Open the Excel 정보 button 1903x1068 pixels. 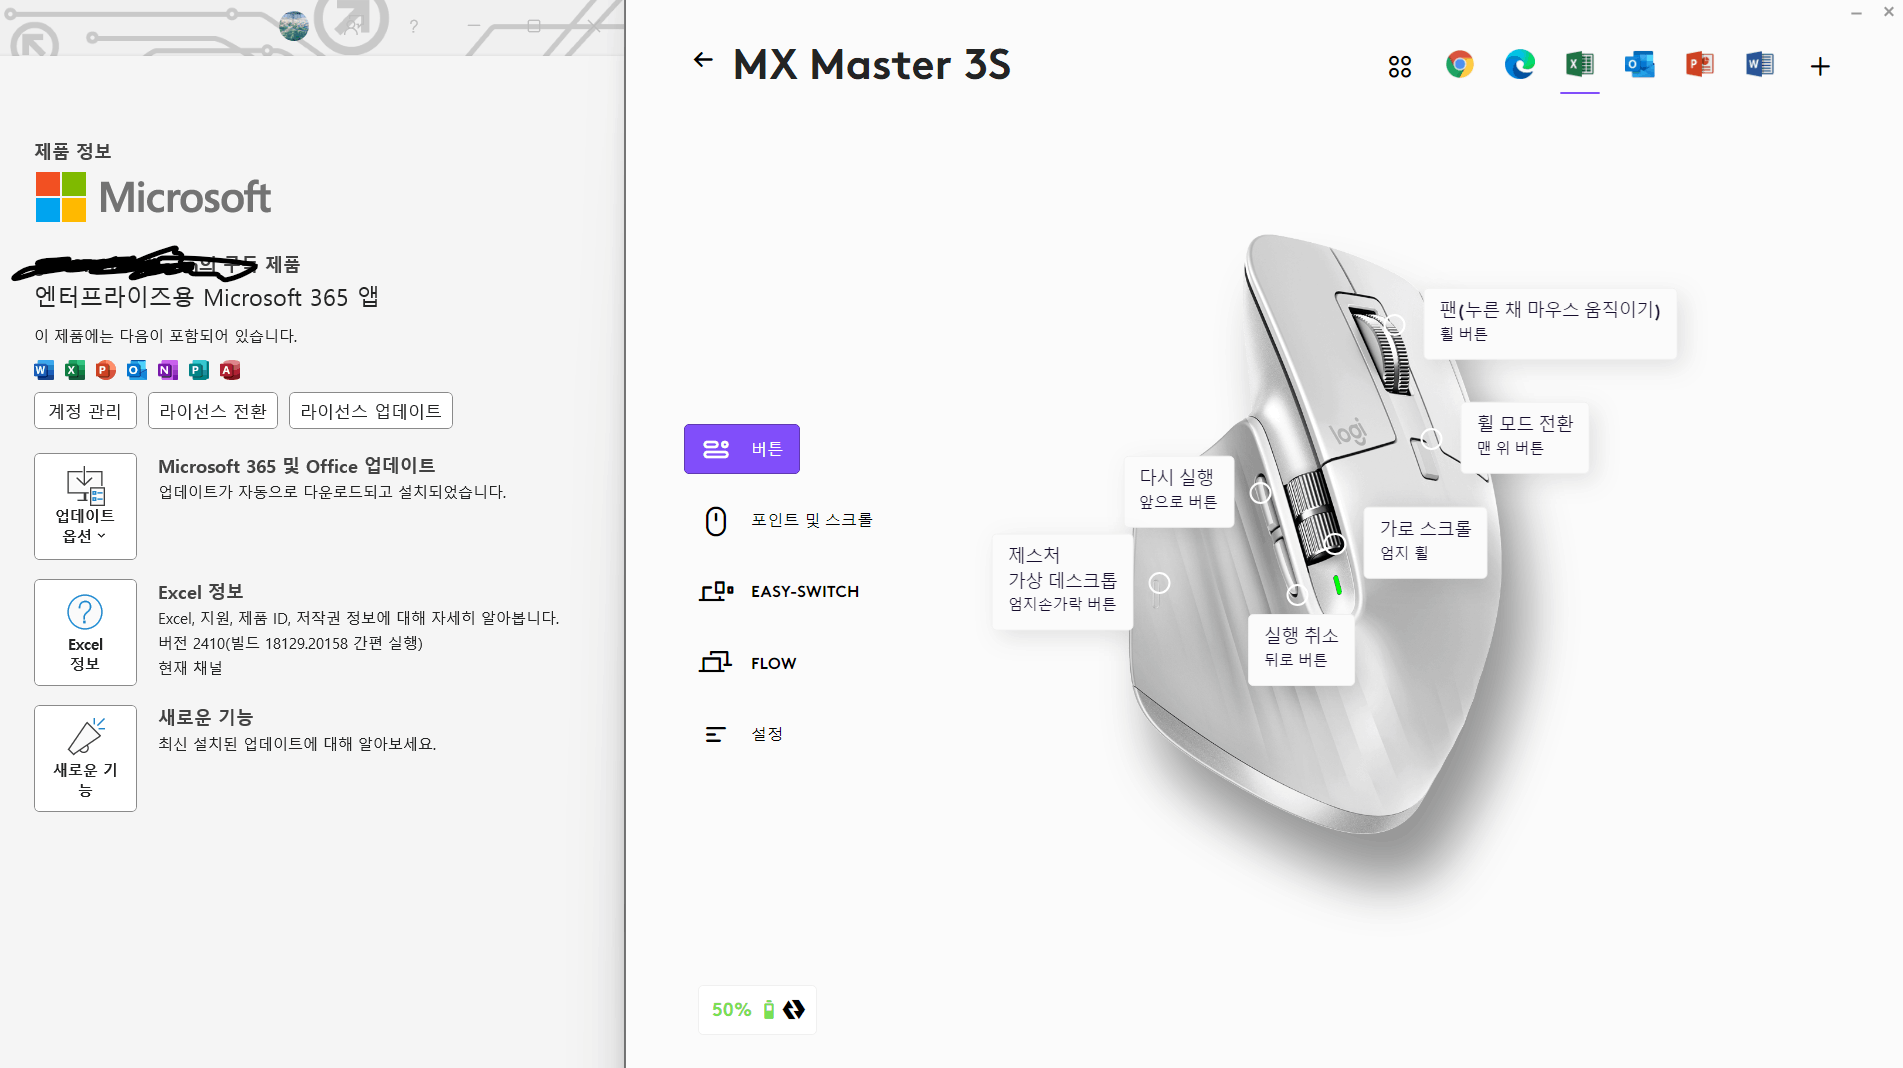pos(85,632)
